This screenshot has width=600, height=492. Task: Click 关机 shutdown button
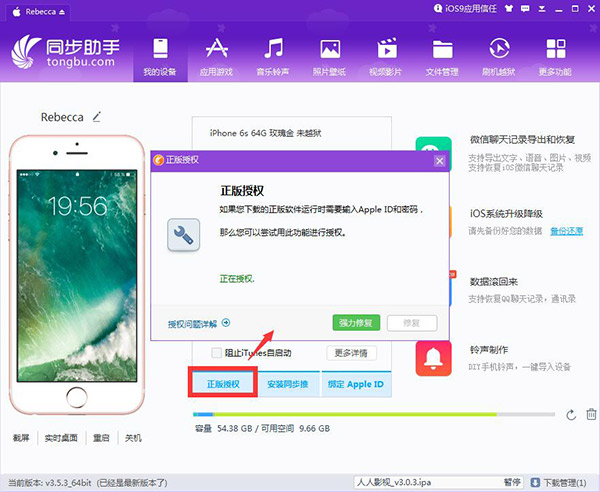[133, 438]
